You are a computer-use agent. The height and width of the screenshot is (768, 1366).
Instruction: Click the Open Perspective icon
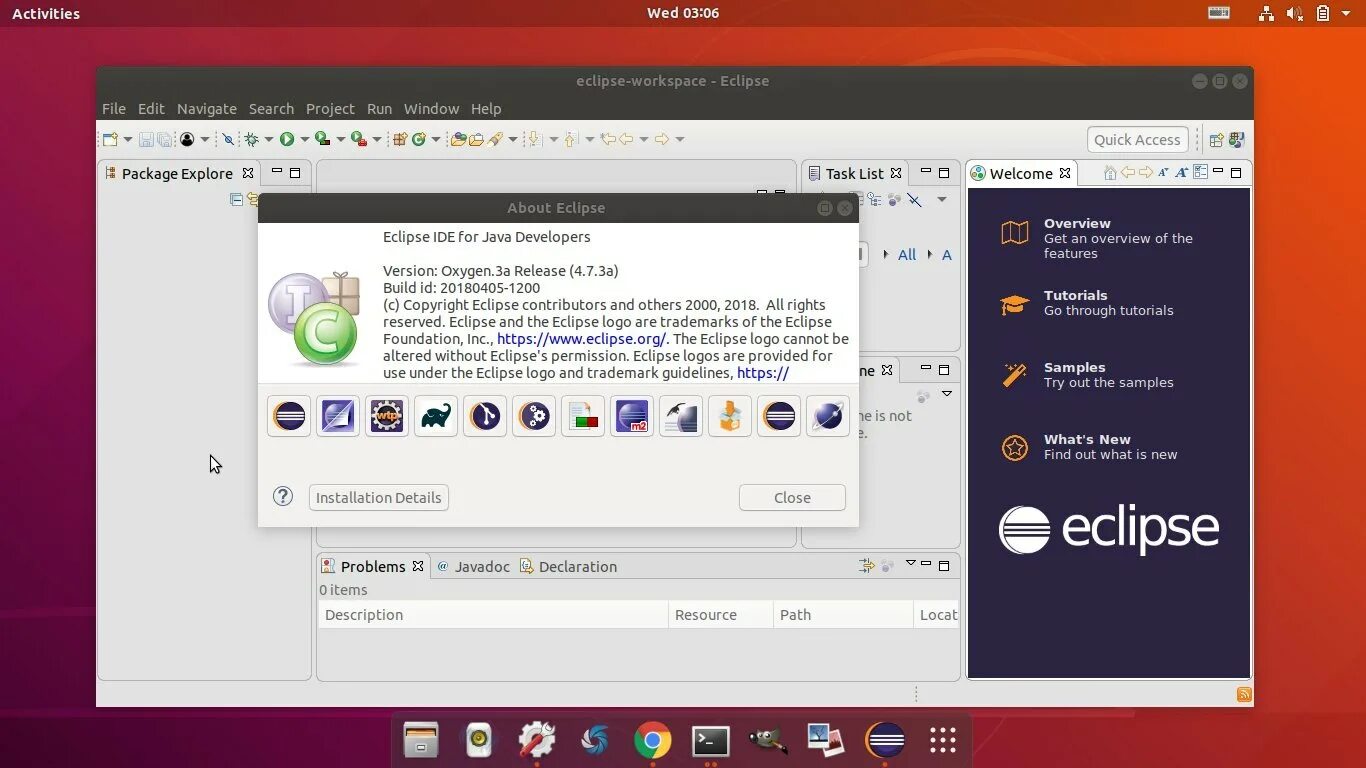[x=1216, y=140]
